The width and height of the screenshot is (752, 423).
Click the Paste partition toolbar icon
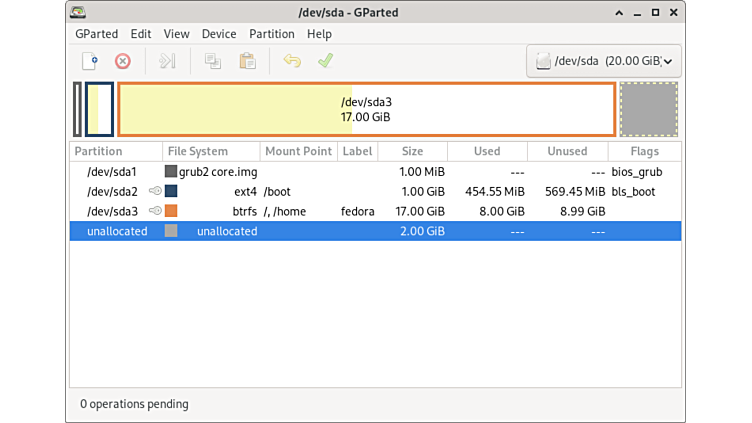[247, 61]
